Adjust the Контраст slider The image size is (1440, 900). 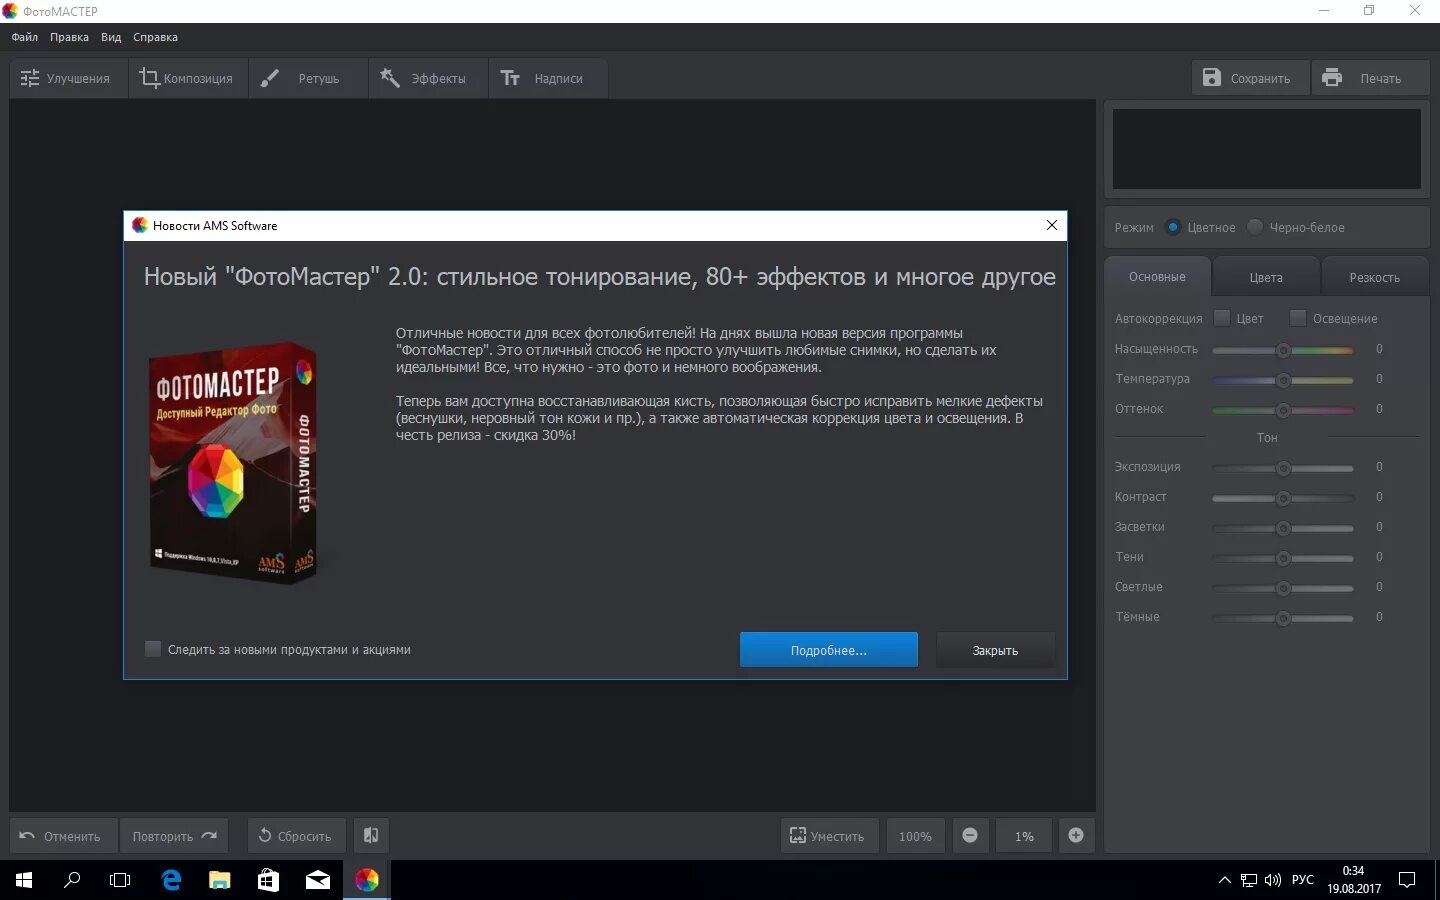coord(1283,498)
